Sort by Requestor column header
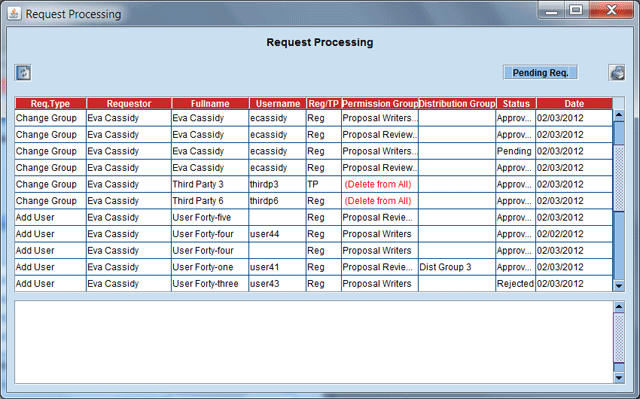Screen dimensions: 640x399 (x=129, y=104)
